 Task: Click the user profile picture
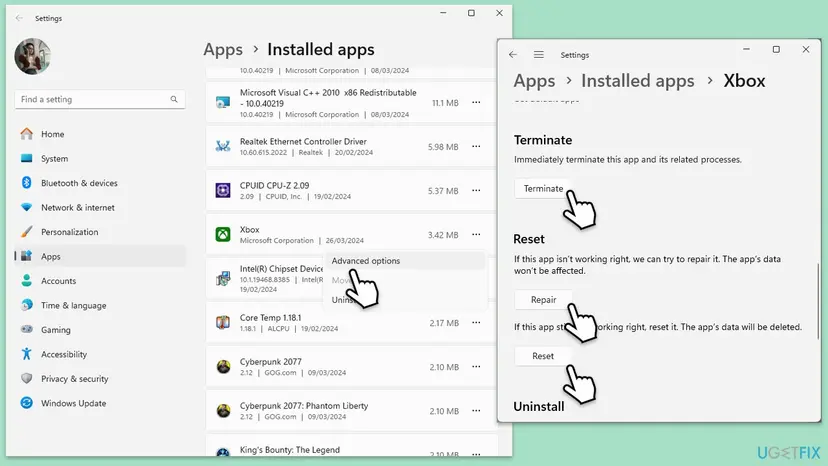click(32, 56)
